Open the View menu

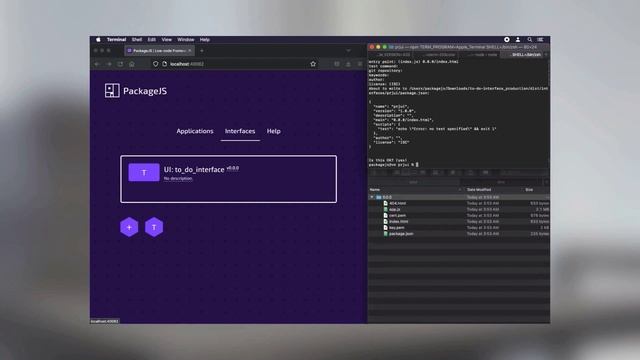tap(167, 40)
